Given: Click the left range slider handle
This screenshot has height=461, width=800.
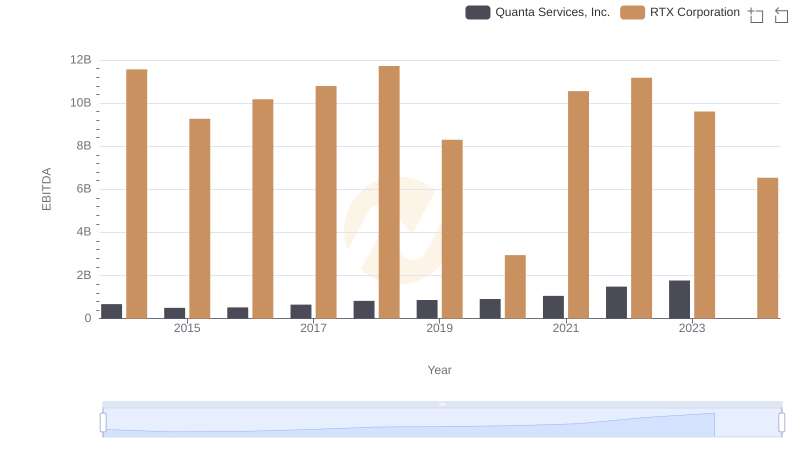Looking at the screenshot, I should pos(103,422).
